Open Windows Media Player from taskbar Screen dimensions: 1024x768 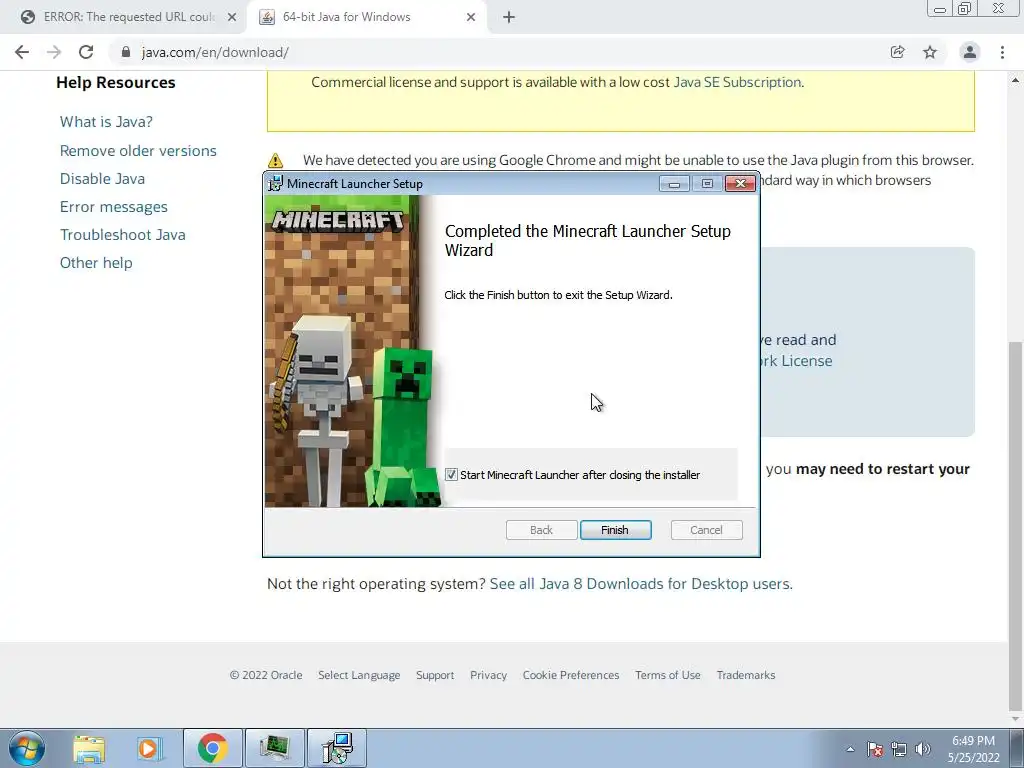[x=149, y=748]
